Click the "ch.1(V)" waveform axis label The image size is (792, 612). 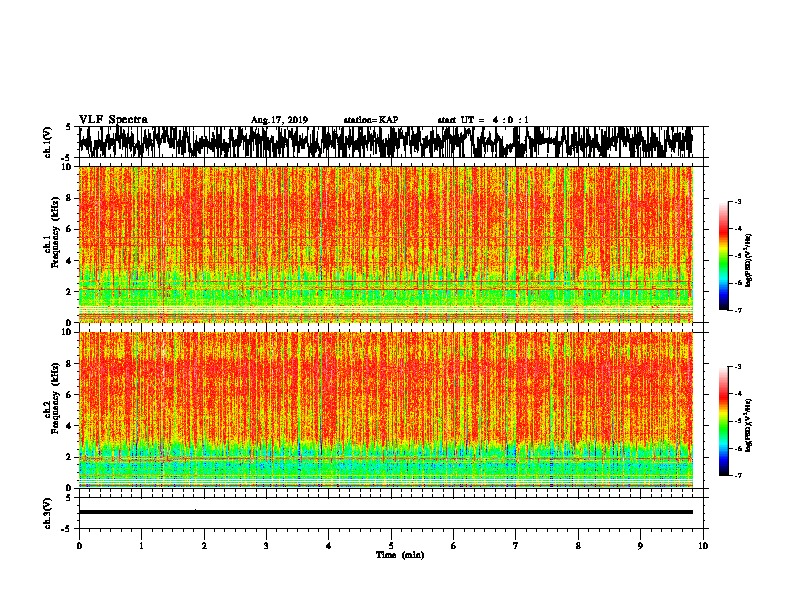point(48,142)
